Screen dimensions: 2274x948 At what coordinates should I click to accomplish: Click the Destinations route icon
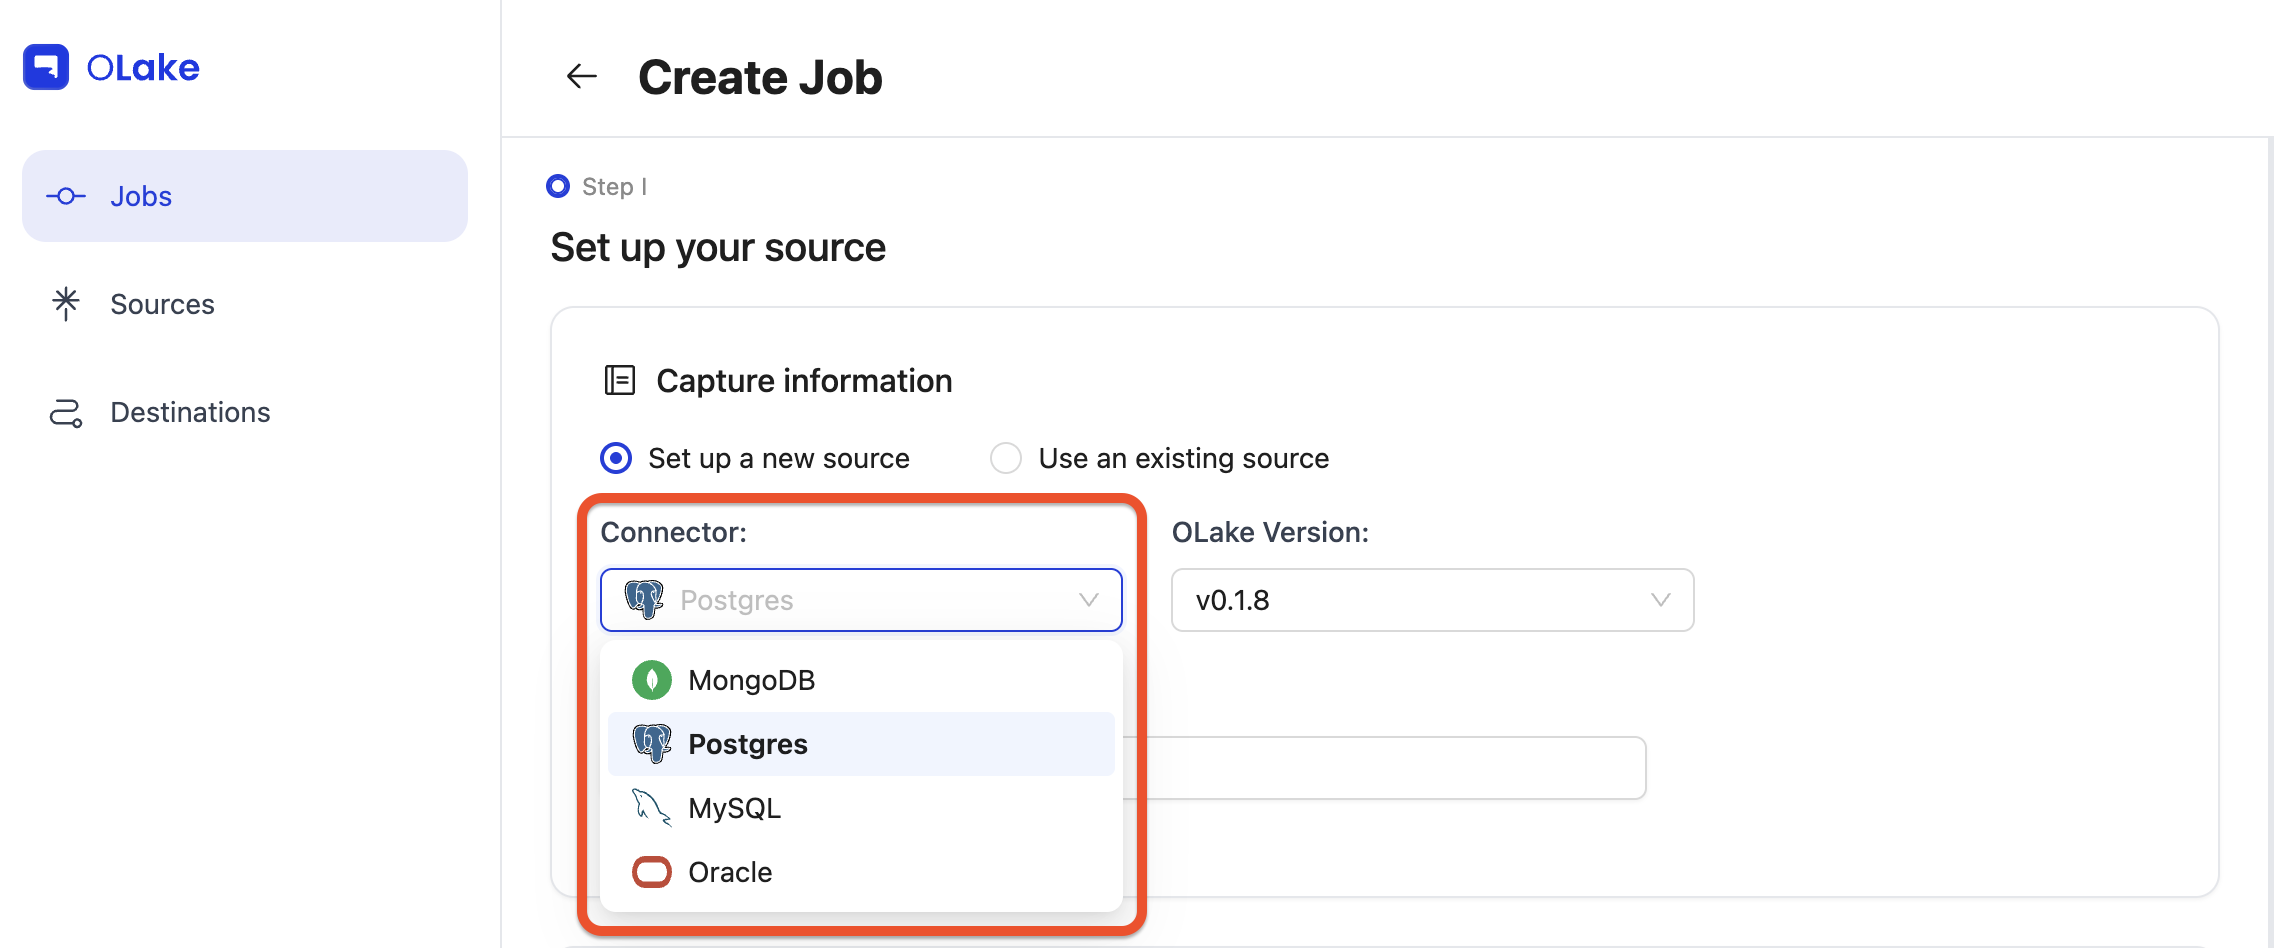(66, 412)
